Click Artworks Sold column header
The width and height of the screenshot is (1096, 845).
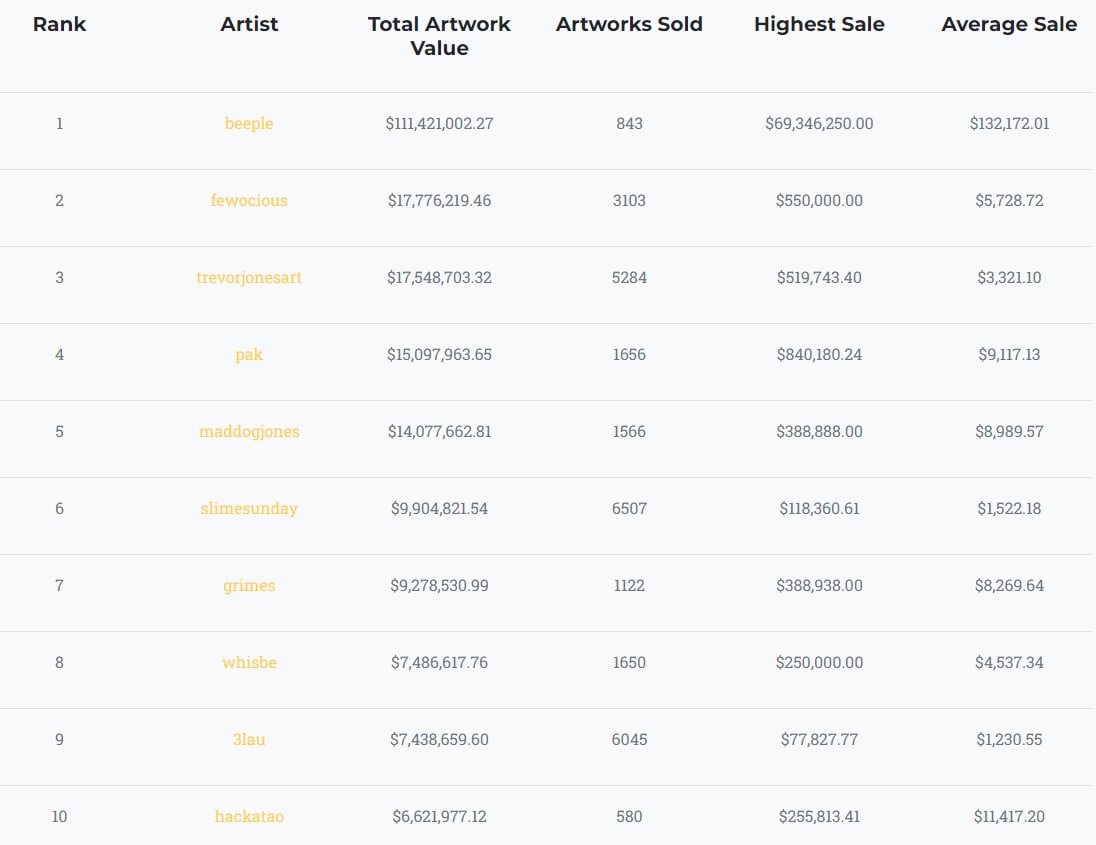[629, 24]
